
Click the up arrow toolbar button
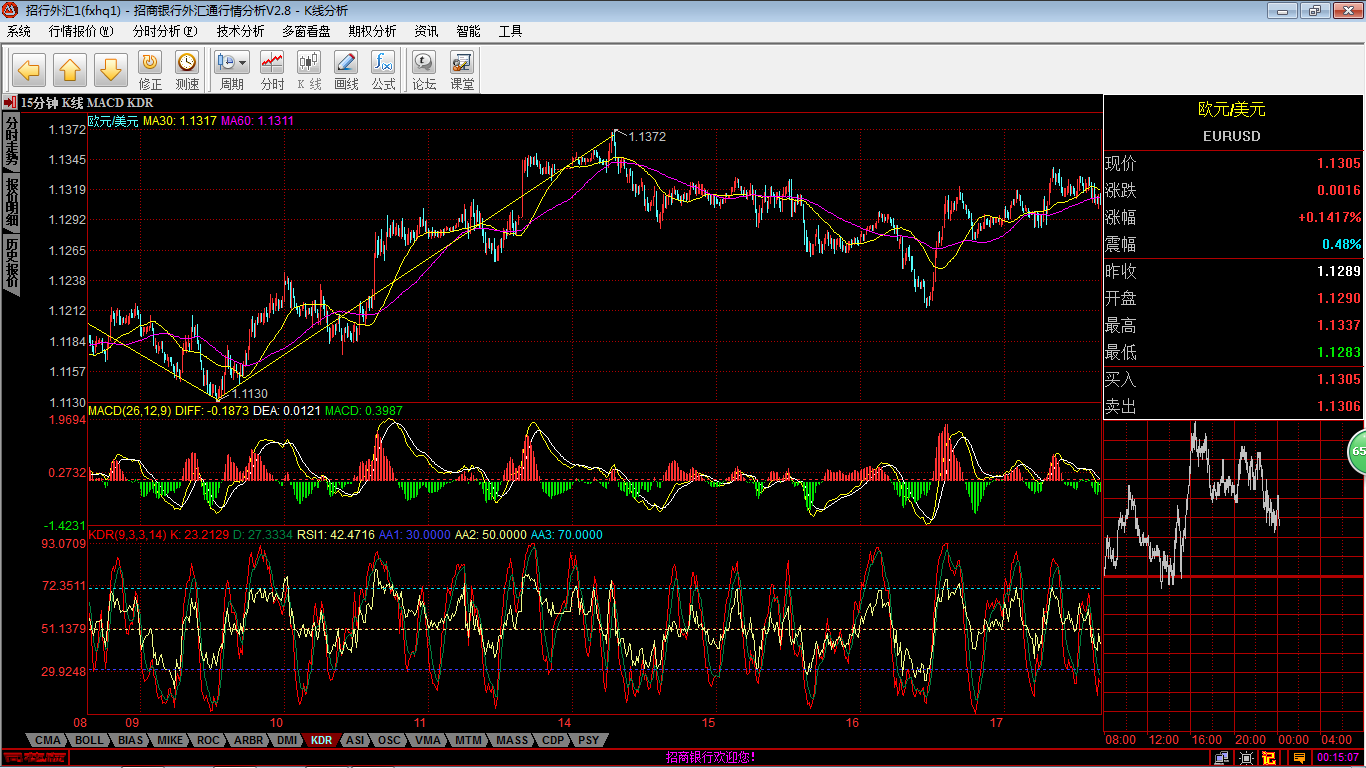(69, 70)
